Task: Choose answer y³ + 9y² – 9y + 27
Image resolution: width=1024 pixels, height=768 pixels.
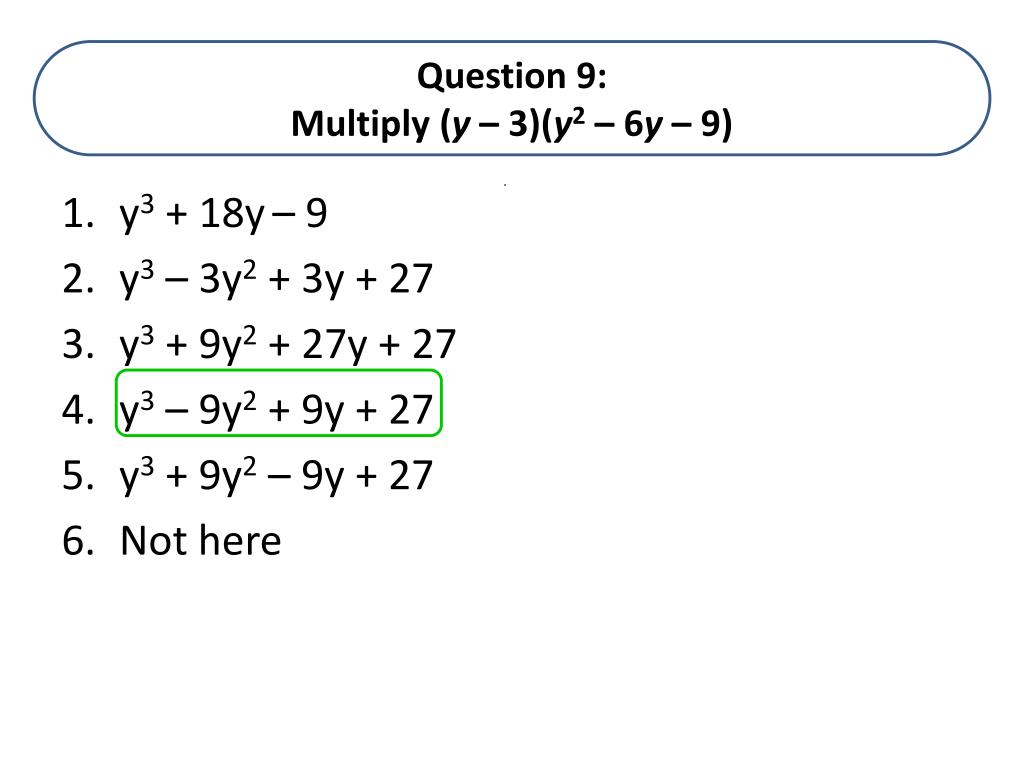Action: coord(276,475)
